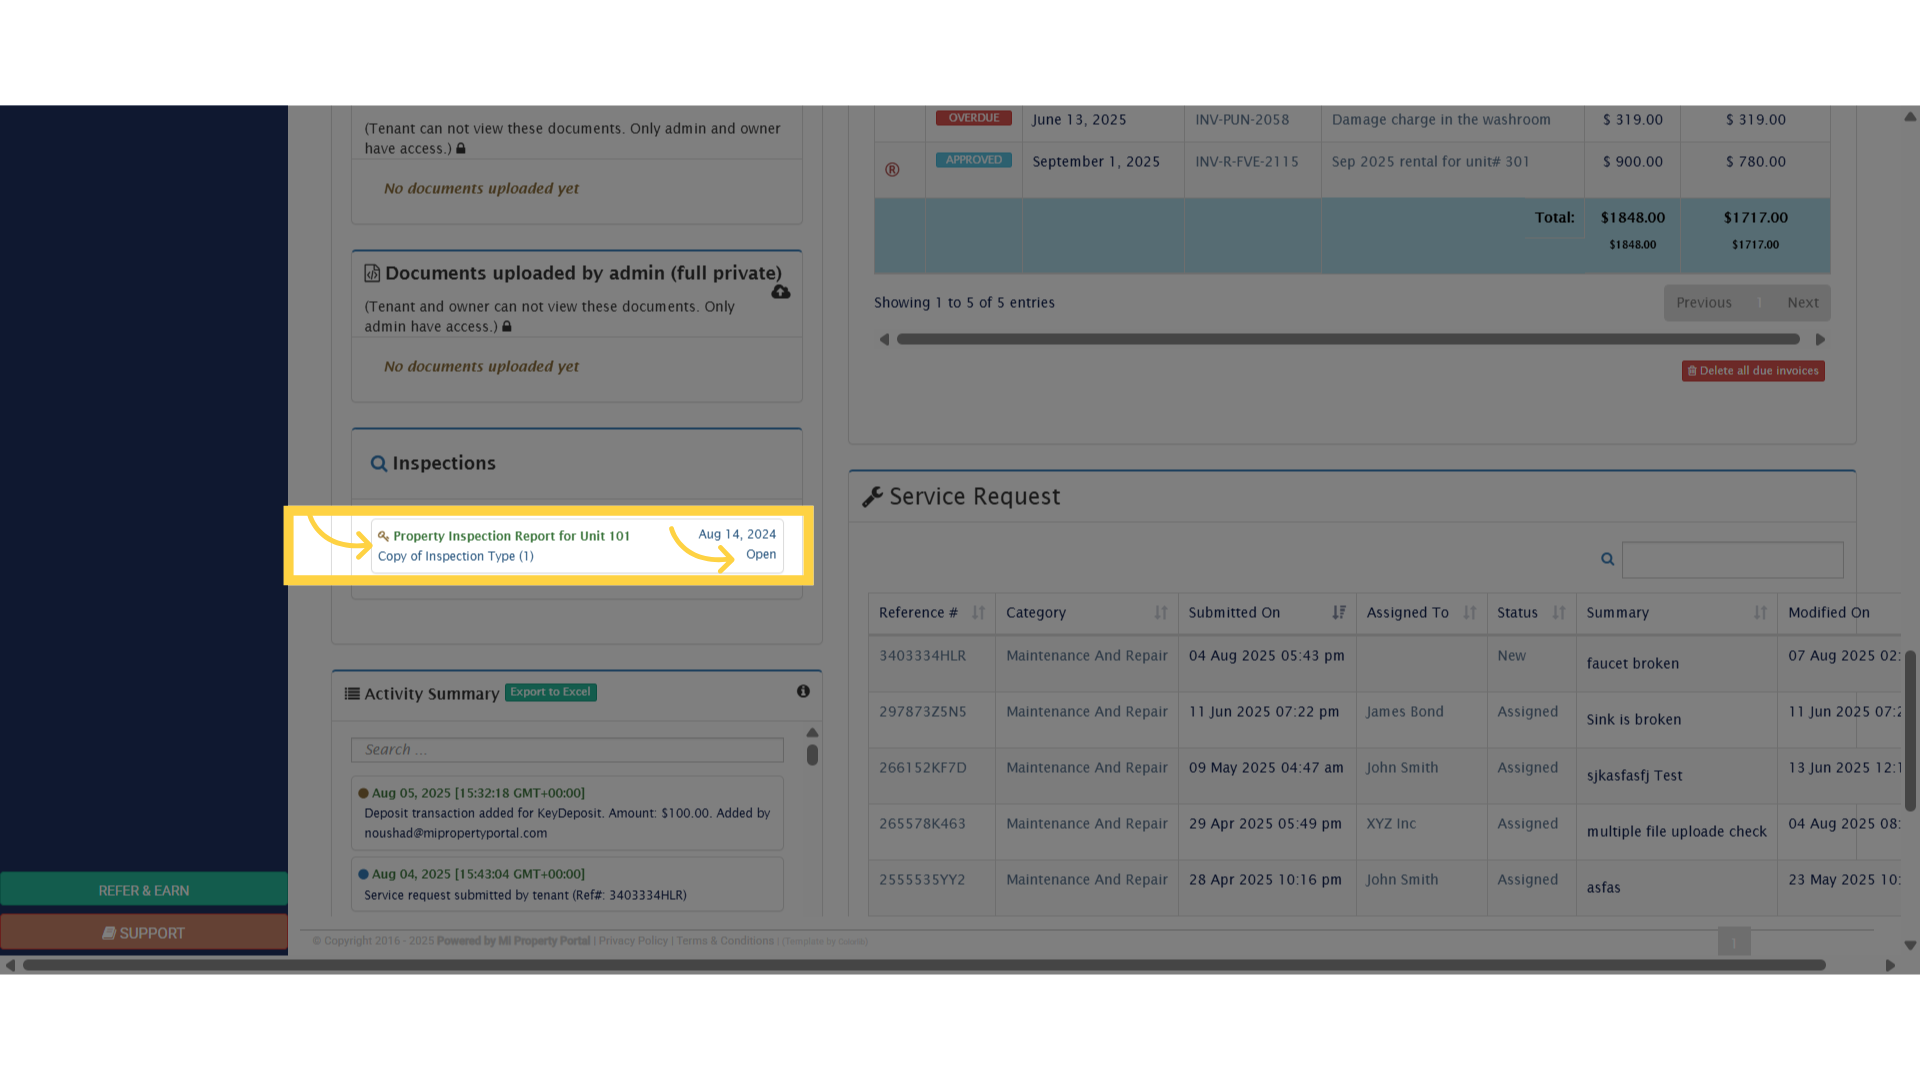The image size is (1920, 1080).
Task: Click Terms & Conditions footer link
Action: pyautogui.click(x=725, y=941)
